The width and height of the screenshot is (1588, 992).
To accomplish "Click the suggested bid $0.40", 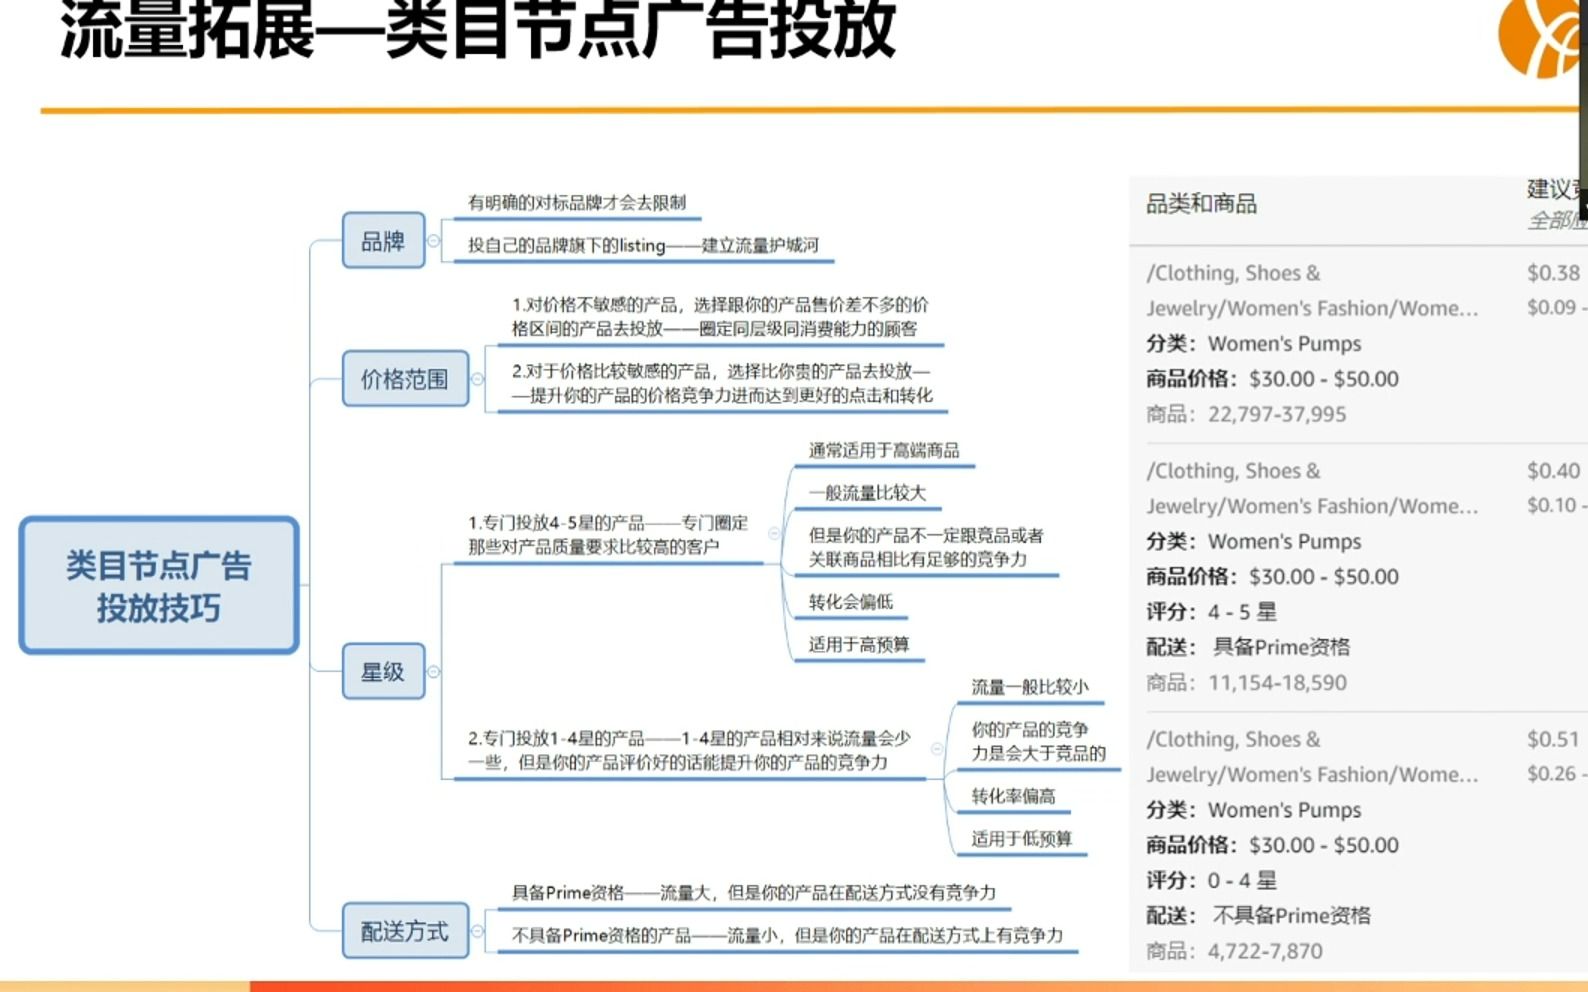I will (1553, 471).
